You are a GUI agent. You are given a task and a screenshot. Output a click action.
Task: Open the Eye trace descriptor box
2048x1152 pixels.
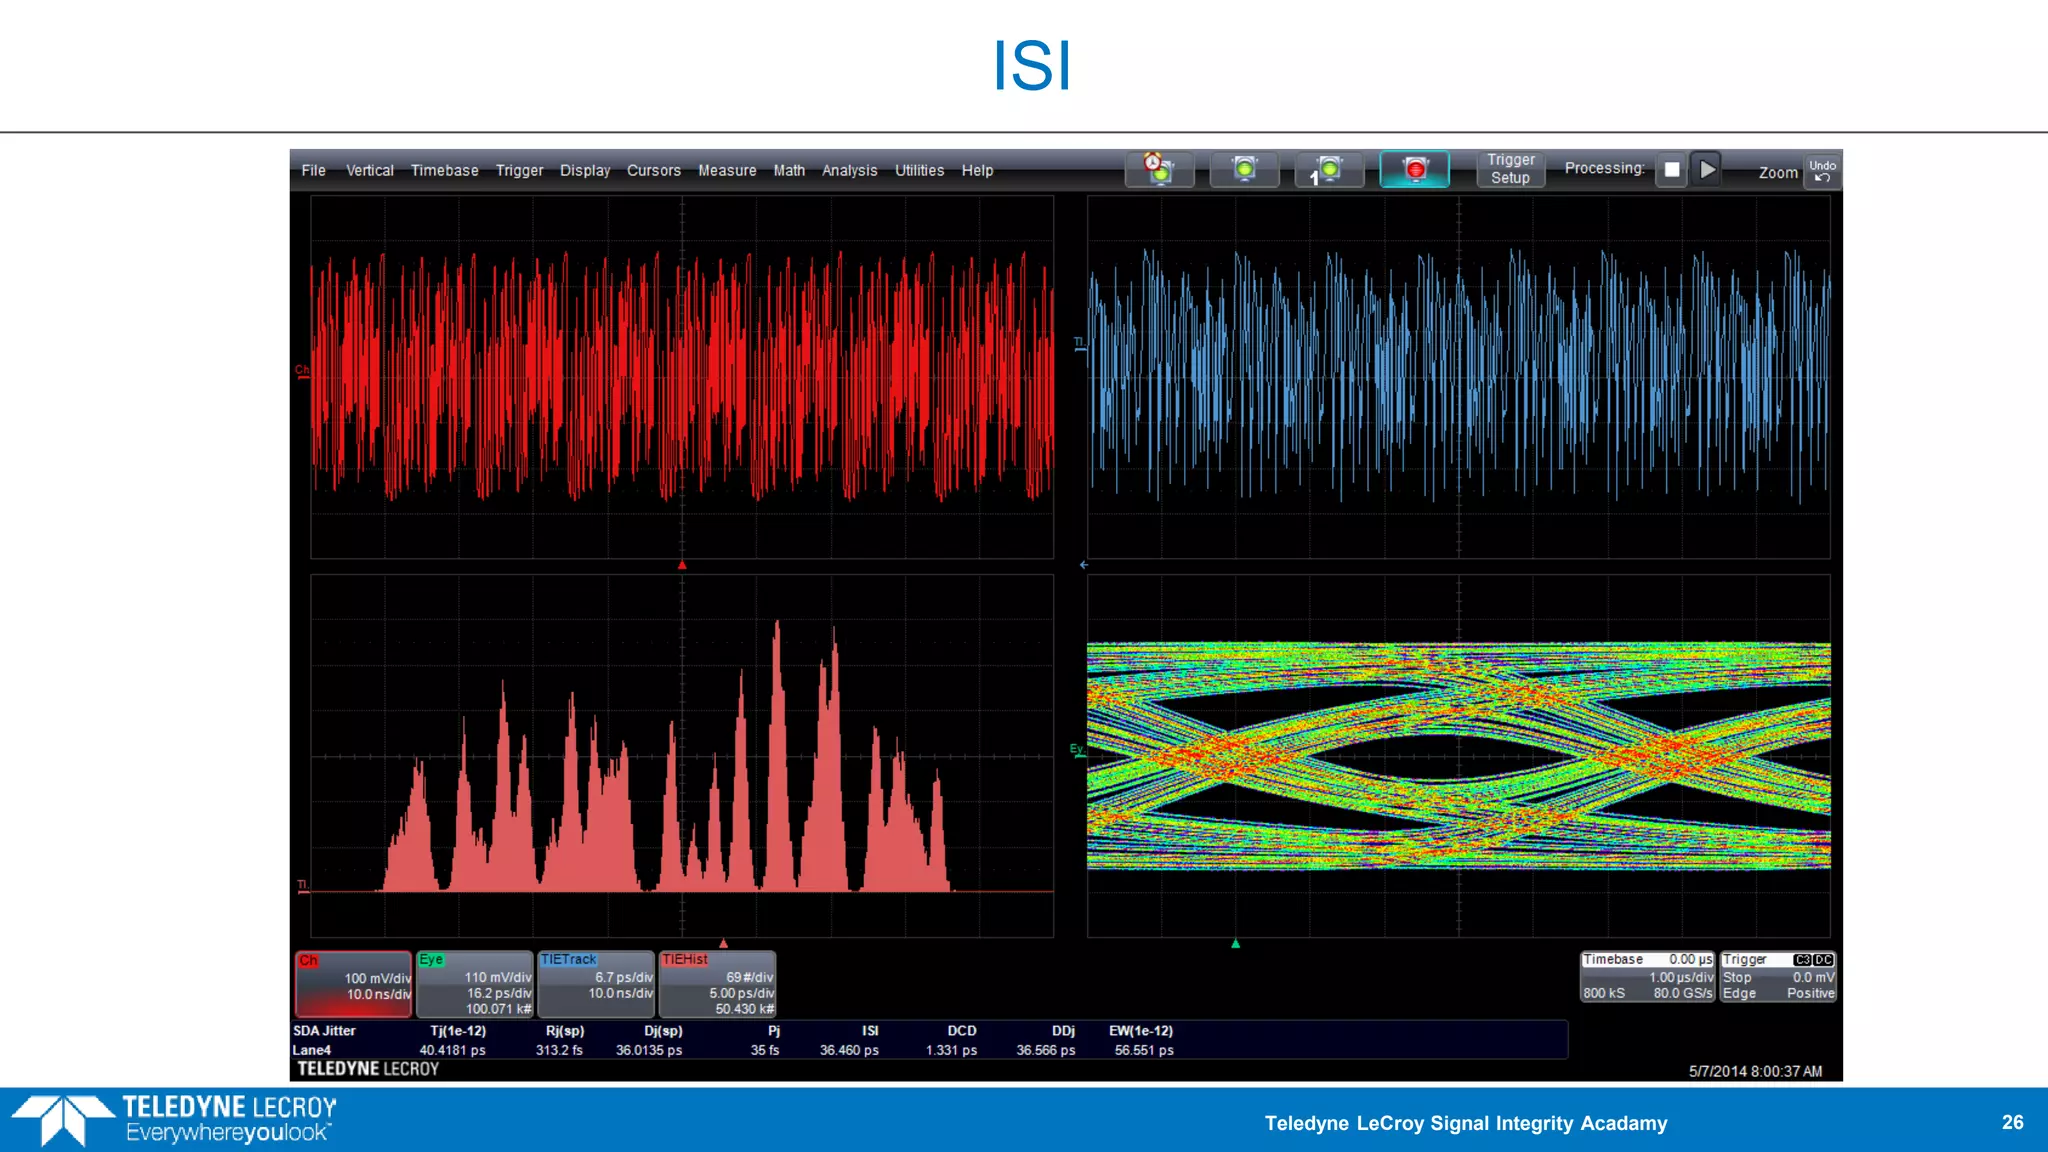click(x=475, y=984)
